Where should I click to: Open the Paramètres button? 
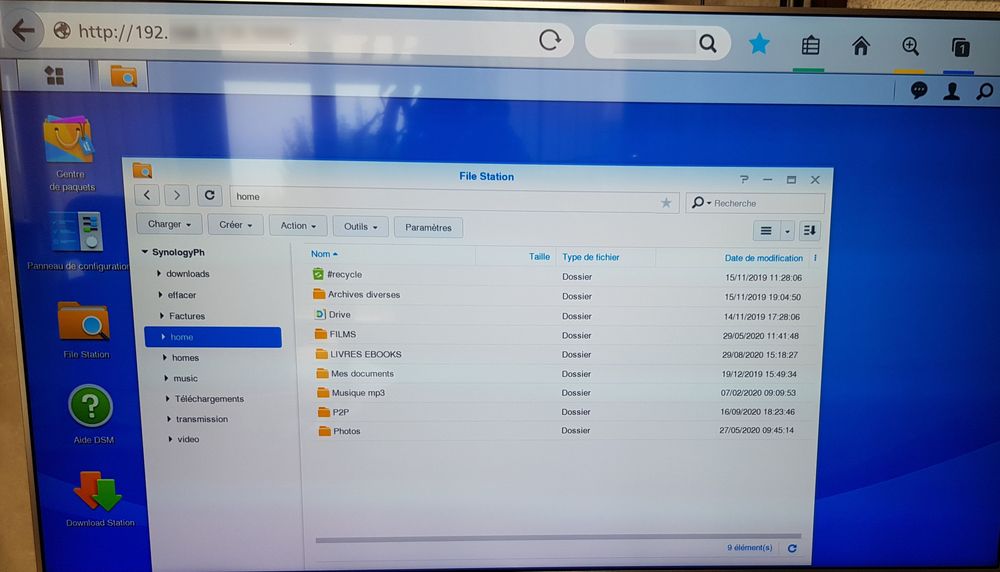pos(428,228)
